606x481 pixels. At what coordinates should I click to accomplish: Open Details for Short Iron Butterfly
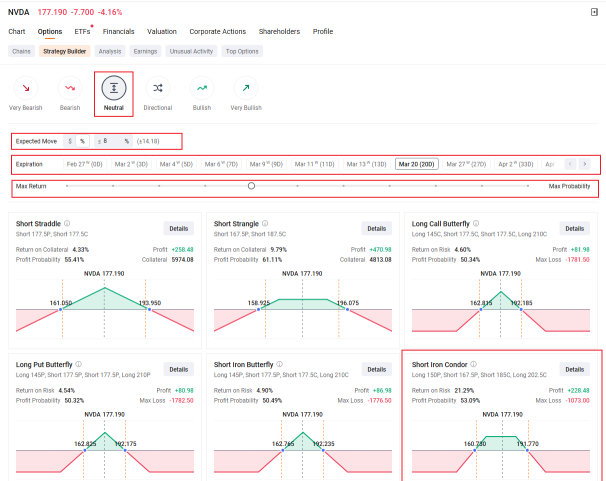pyautogui.click(x=377, y=370)
